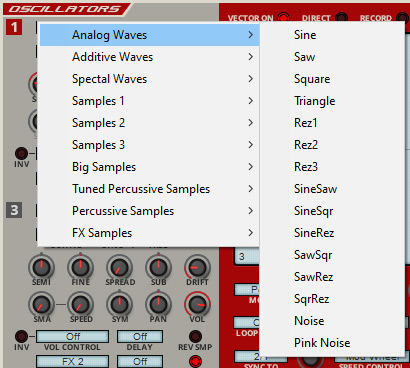Pick the SineSqr waveform
The width and height of the screenshot is (410, 368).
click(x=332, y=211)
